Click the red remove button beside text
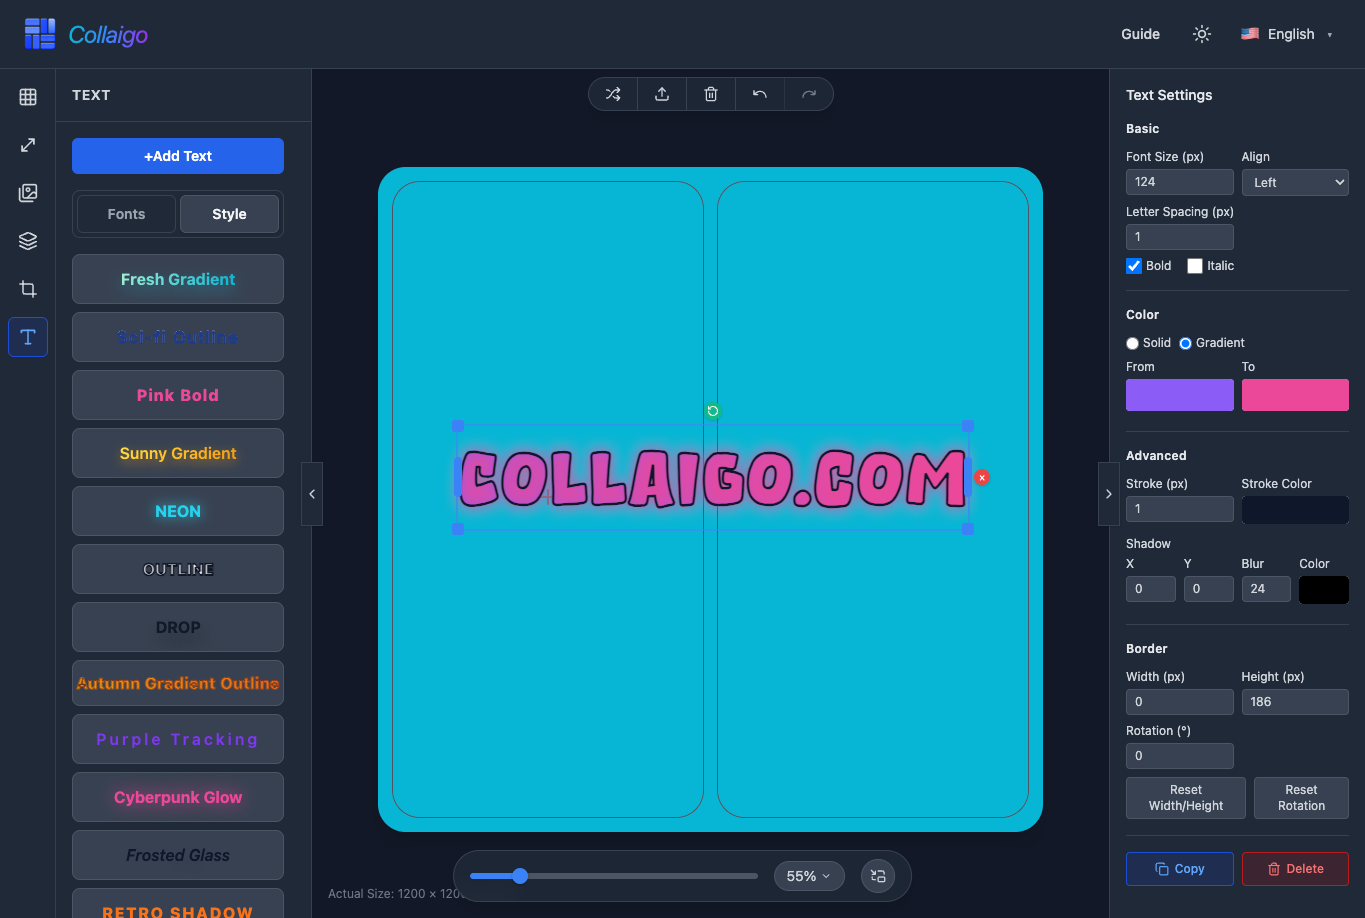 click(x=982, y=478)
